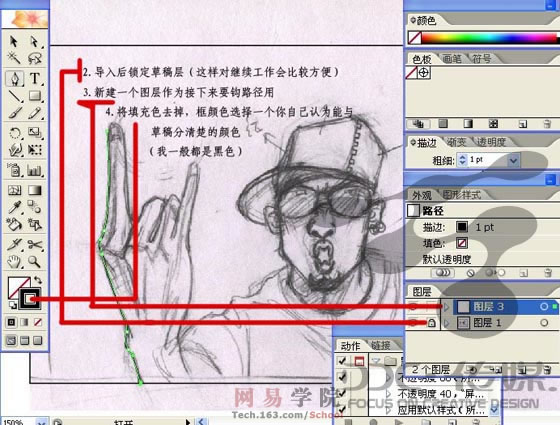Select the Gradient tool
Image resolution: width=560 pixels, height=425 pixels.
coord(35,190)
